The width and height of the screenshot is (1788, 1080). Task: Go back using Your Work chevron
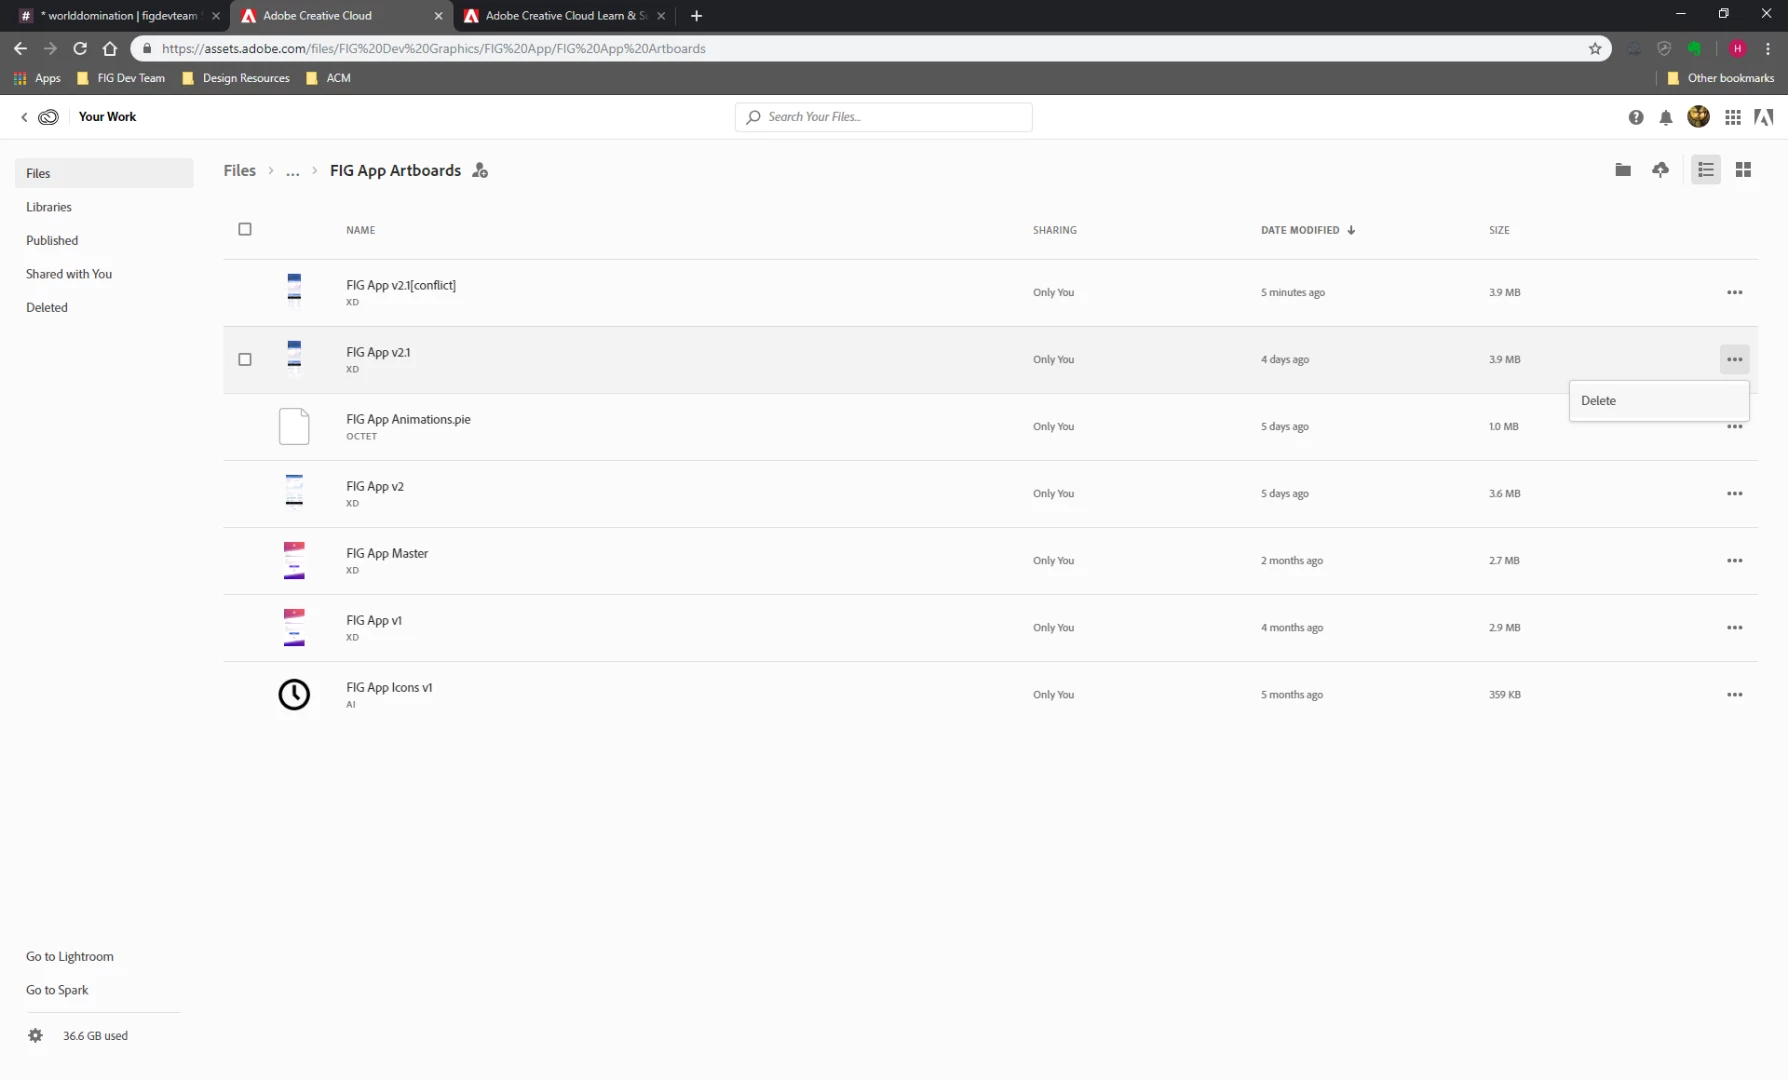25,117
